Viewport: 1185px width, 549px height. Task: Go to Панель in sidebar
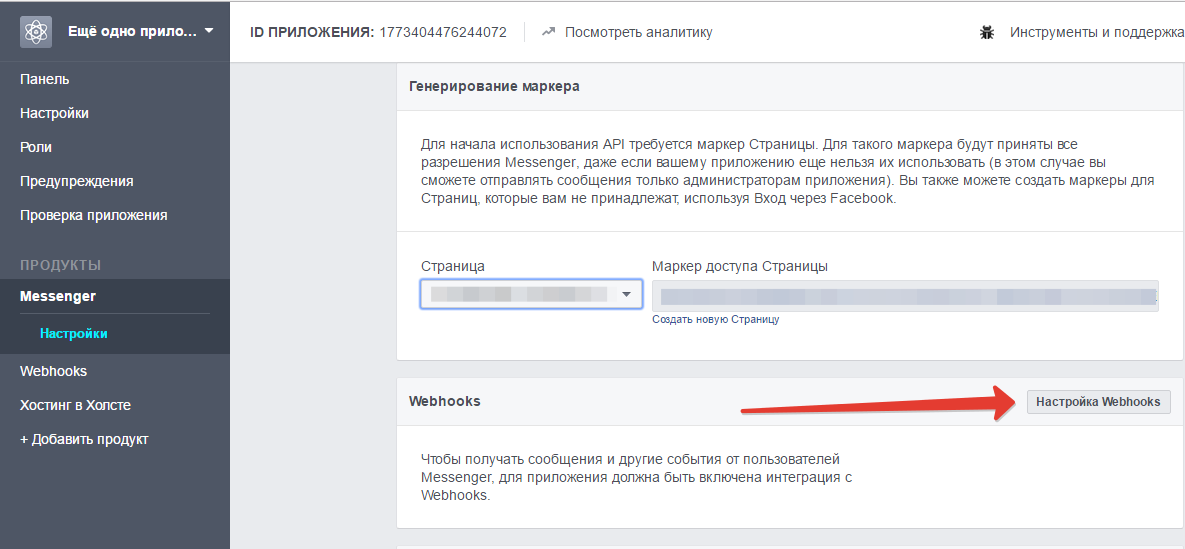pyautogui.click(x=45, y=79)
